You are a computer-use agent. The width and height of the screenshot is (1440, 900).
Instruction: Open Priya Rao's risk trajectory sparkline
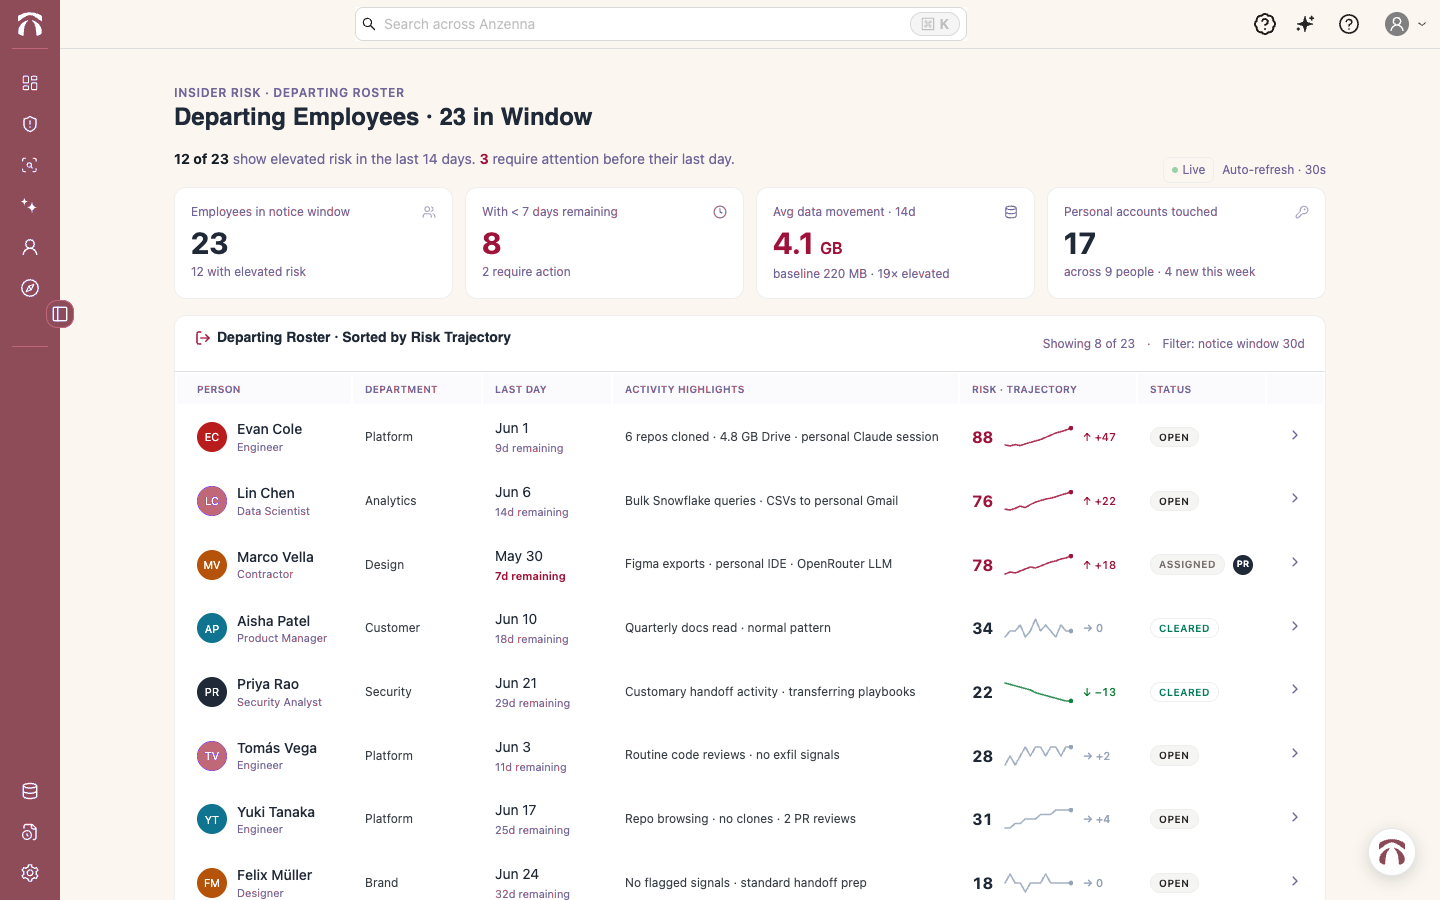pyautogui.click(x=1039, y=692)
